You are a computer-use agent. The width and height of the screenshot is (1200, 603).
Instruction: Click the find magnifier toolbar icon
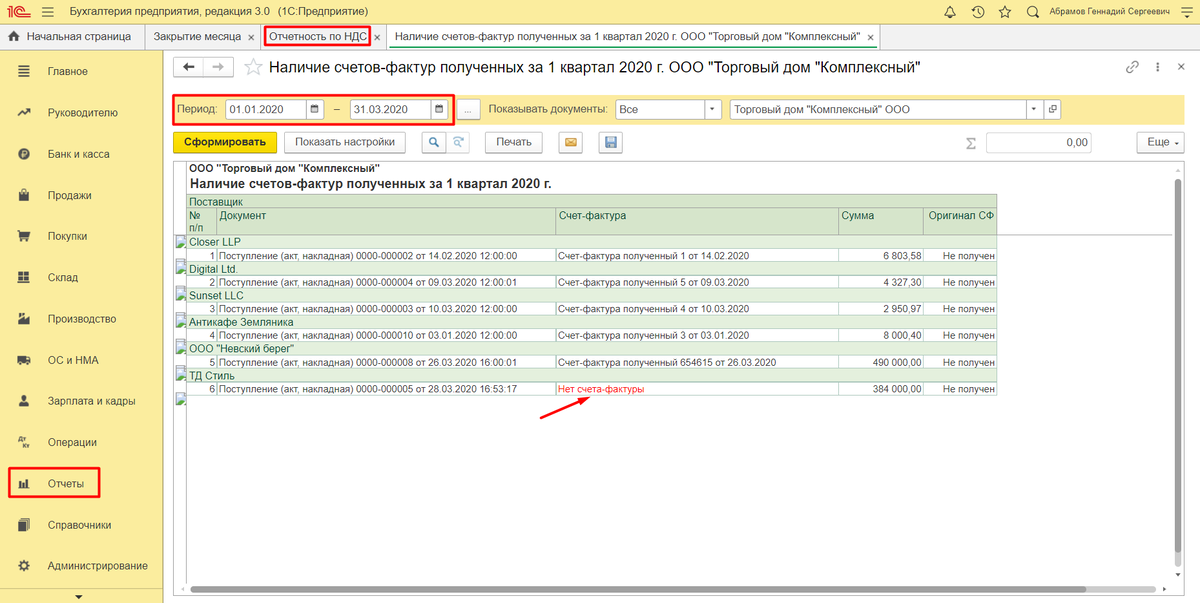[x=434, y=143]
